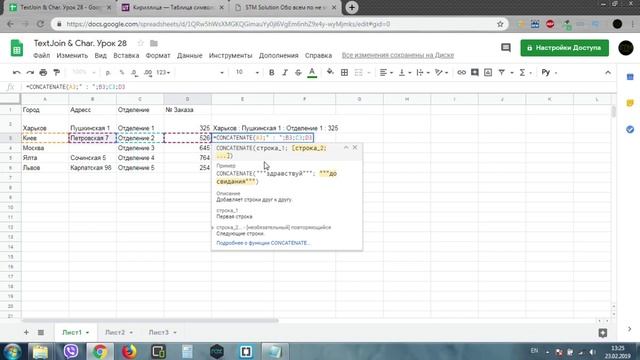This screenshot has width=640, height=360.
Task: Open Keep notes side panel
Action: 630,103
